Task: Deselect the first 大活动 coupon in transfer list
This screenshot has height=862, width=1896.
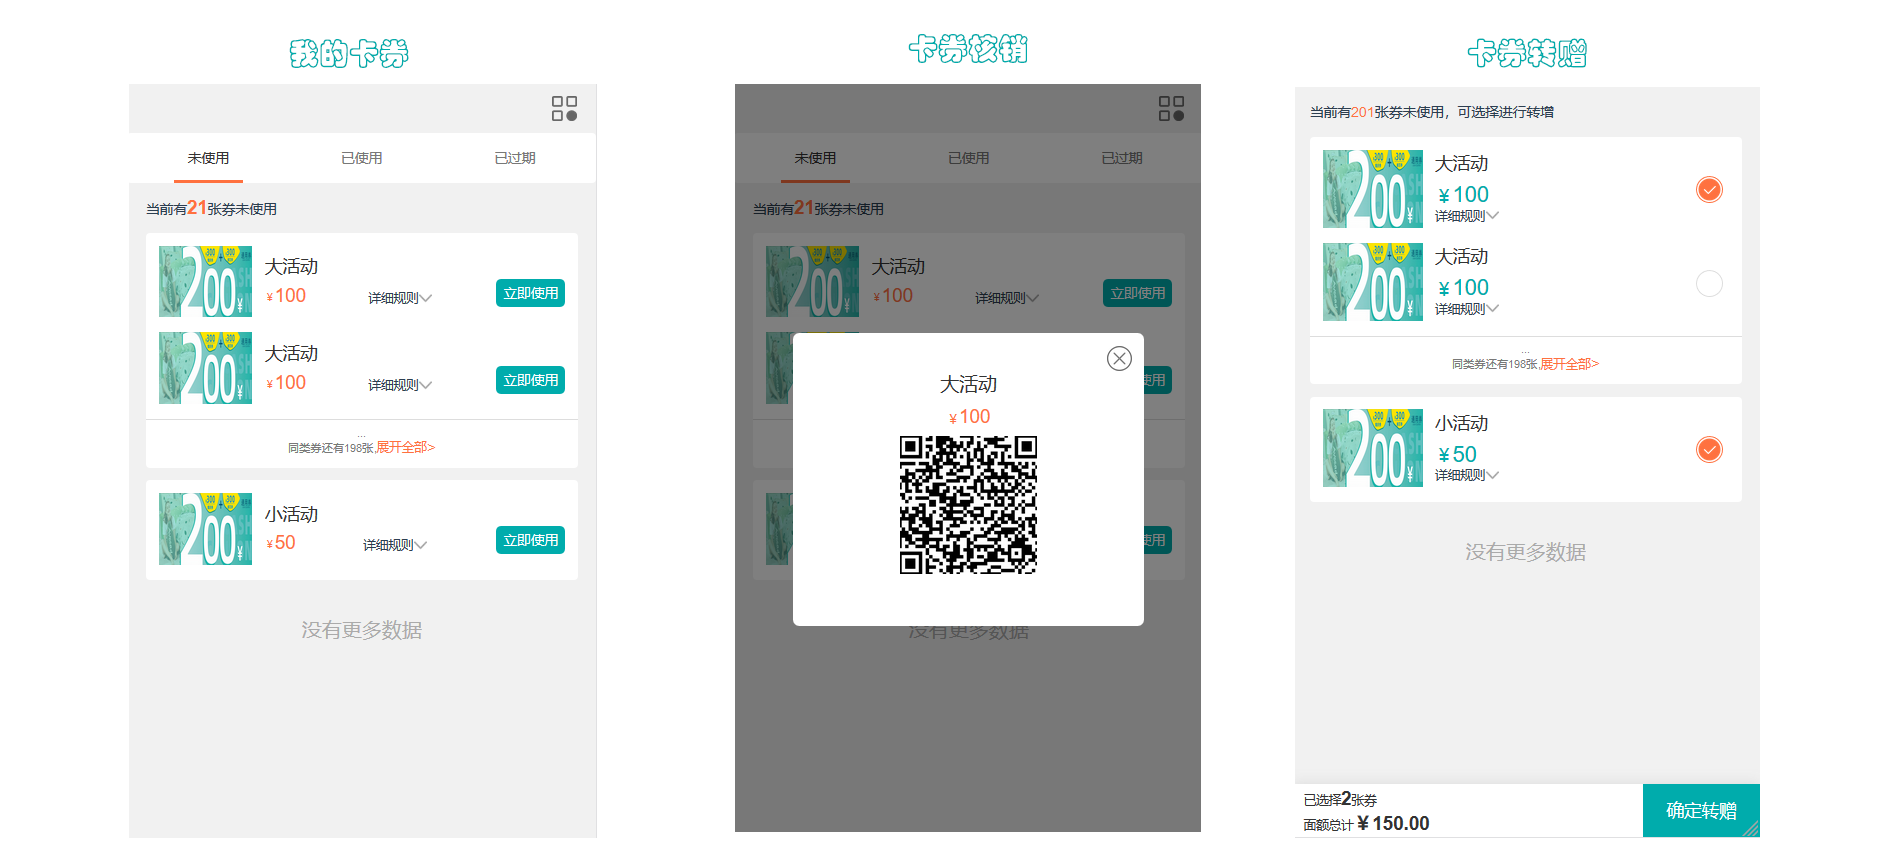Action: pyautogui.click(x=1709, y=190)
